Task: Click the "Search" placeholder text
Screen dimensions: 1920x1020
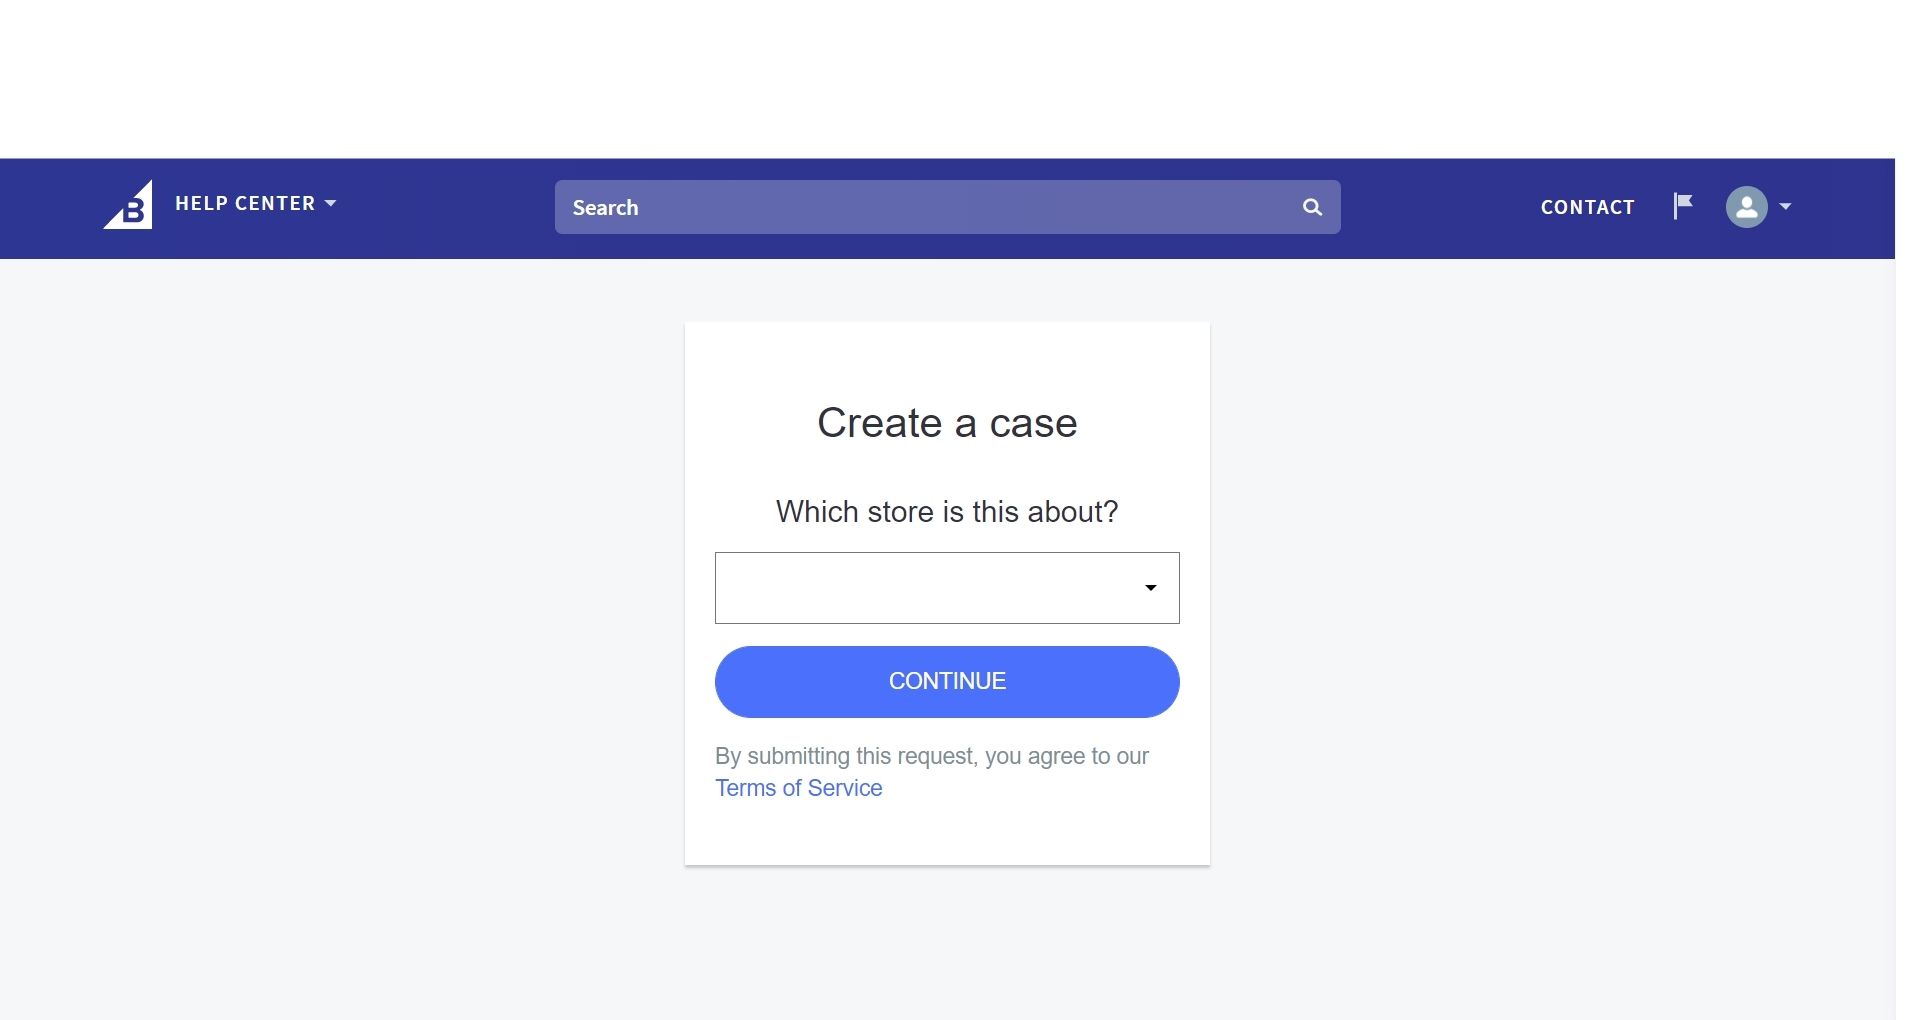Action: coord(605,208)
